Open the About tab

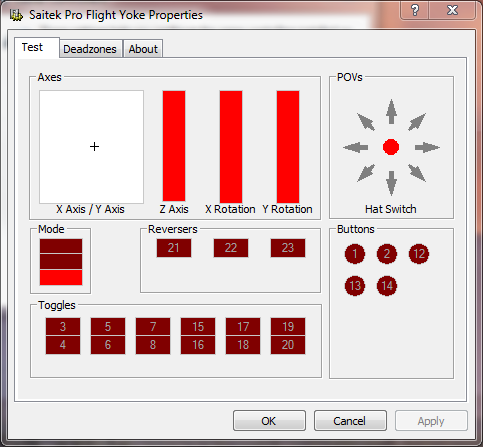pos(143,49)
